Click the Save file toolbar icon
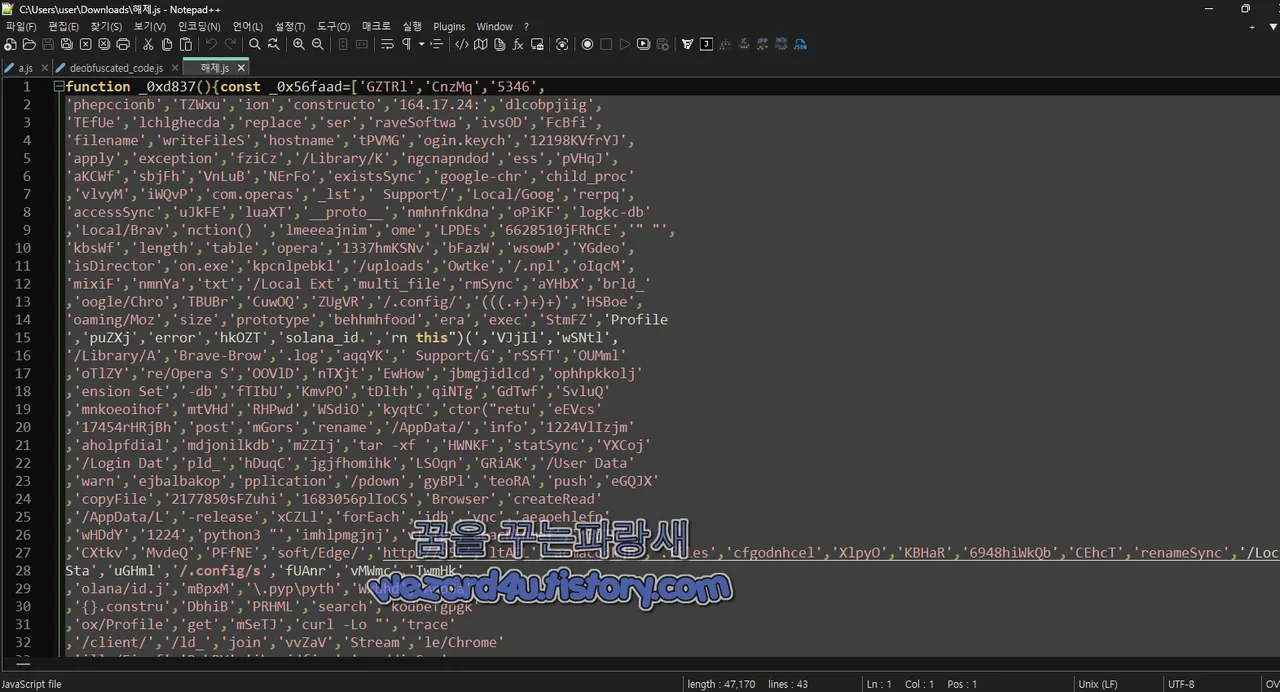 [48, 44]
